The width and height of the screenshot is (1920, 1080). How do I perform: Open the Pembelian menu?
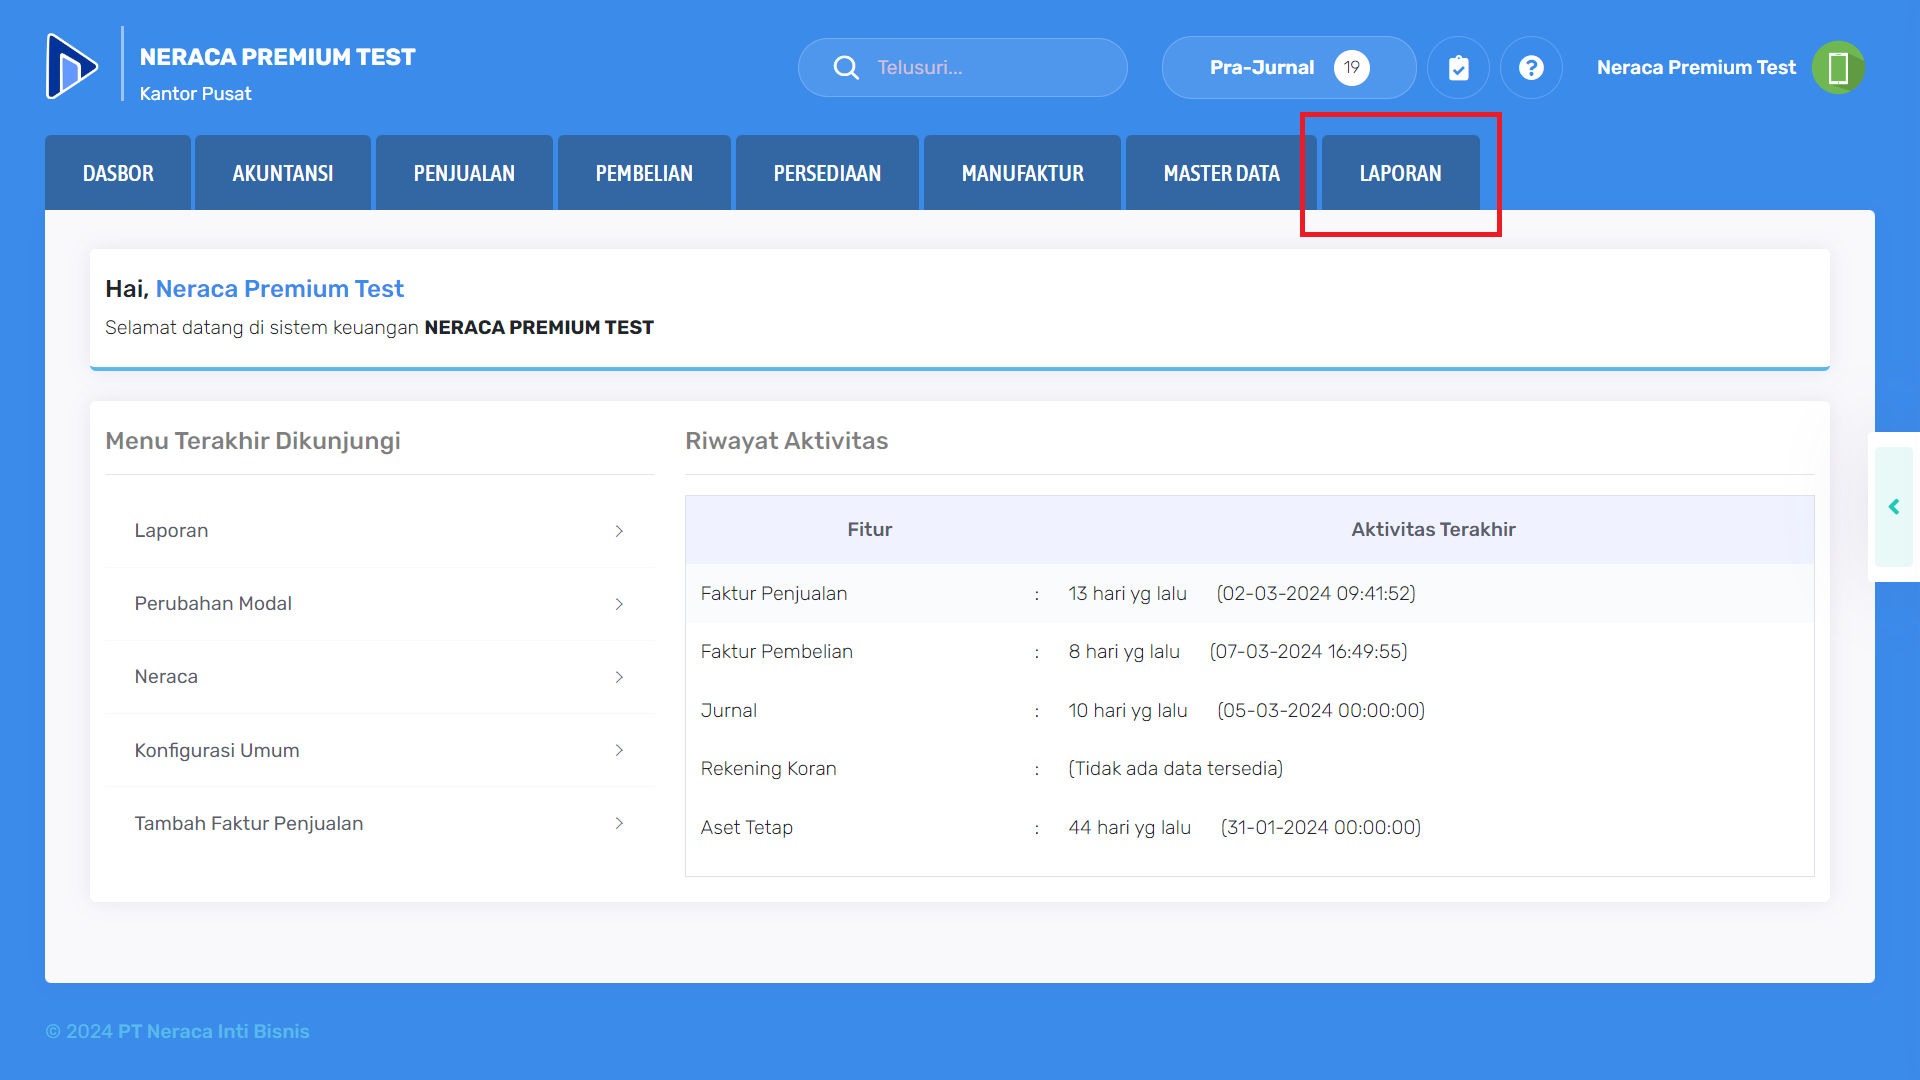click(x=644, y=173)
